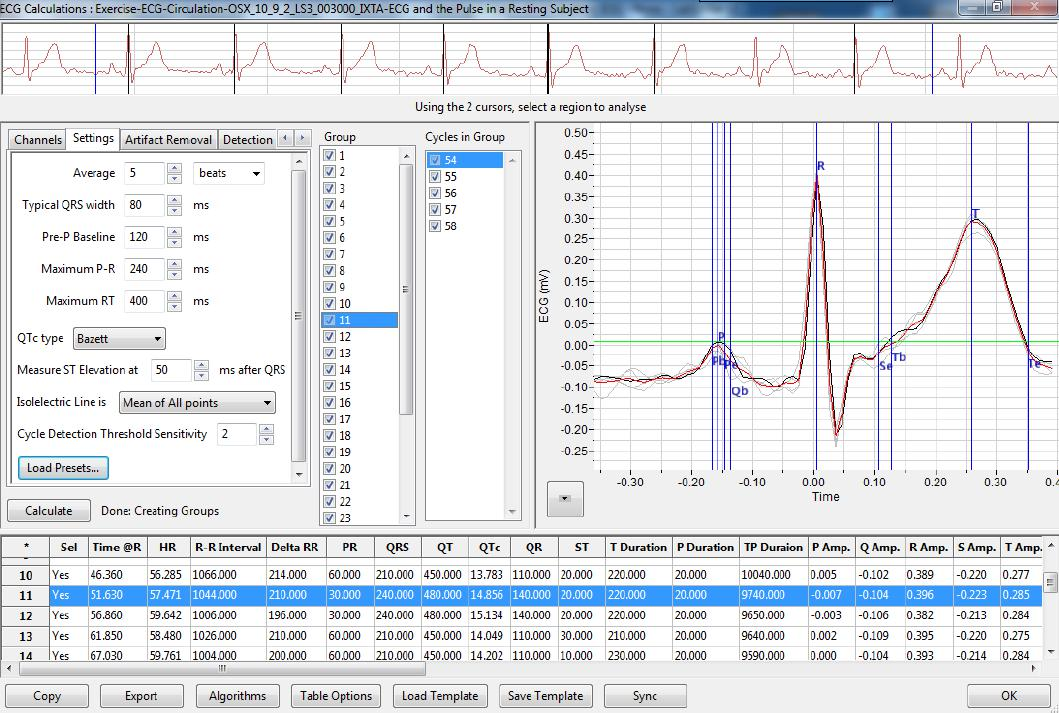This screenshot has height=713, width=1059.
Task: Open the QTc type Bazett dropdown
Action: [118, 339]
